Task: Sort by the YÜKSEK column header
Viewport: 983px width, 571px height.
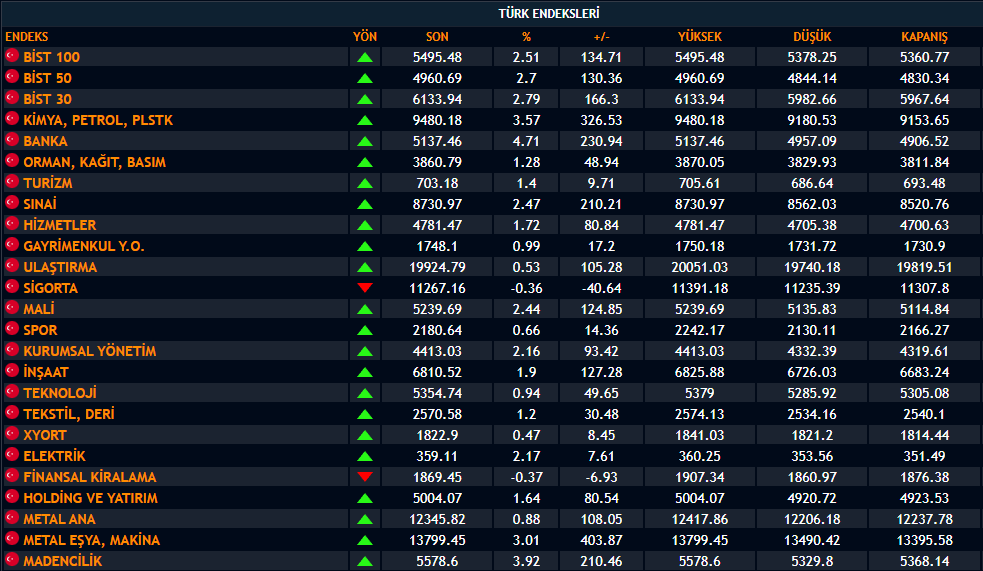Action: tap(700, 36)
